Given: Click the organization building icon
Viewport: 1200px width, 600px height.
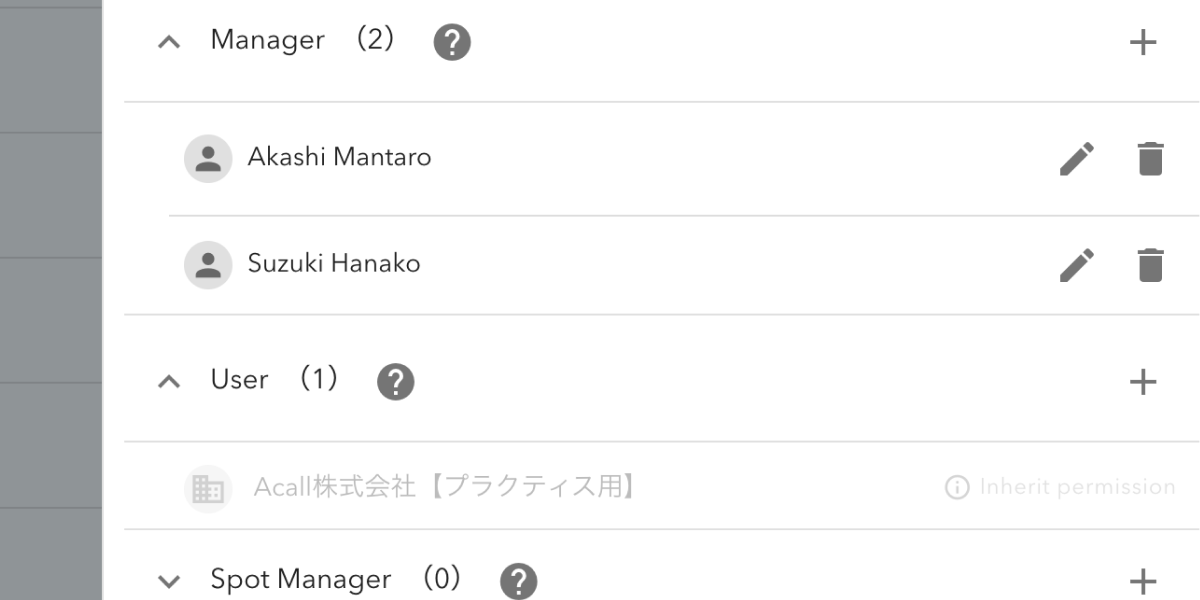Looking at the screenshot, I should tap(208, 489).
